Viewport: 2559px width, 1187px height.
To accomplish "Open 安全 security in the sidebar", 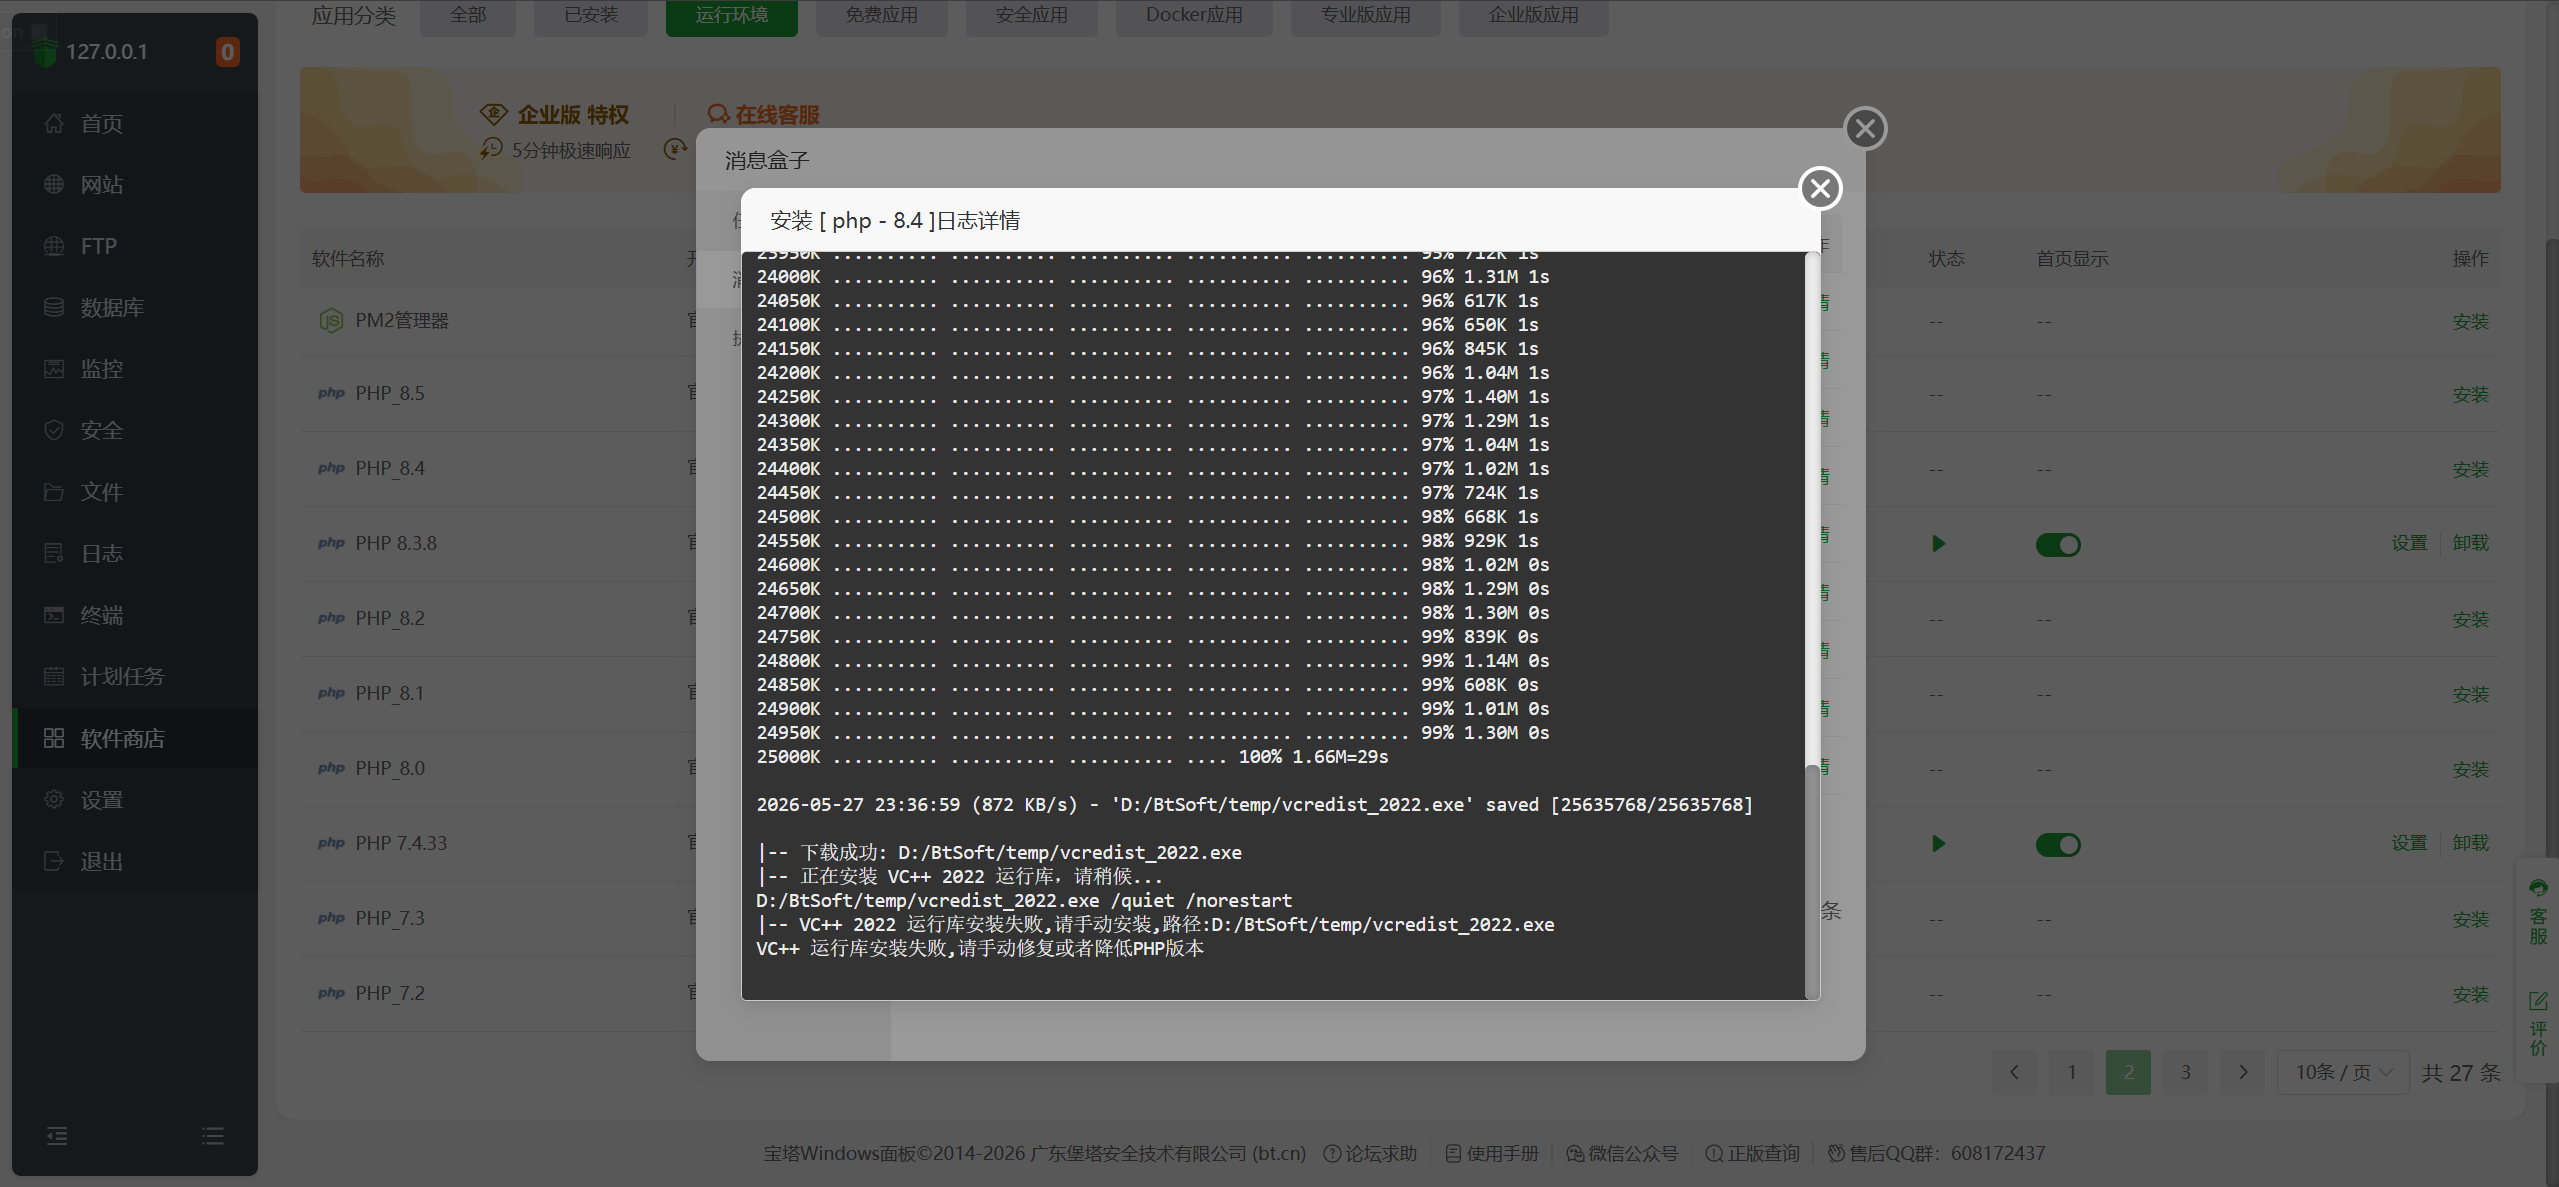I will pos(135,431).
